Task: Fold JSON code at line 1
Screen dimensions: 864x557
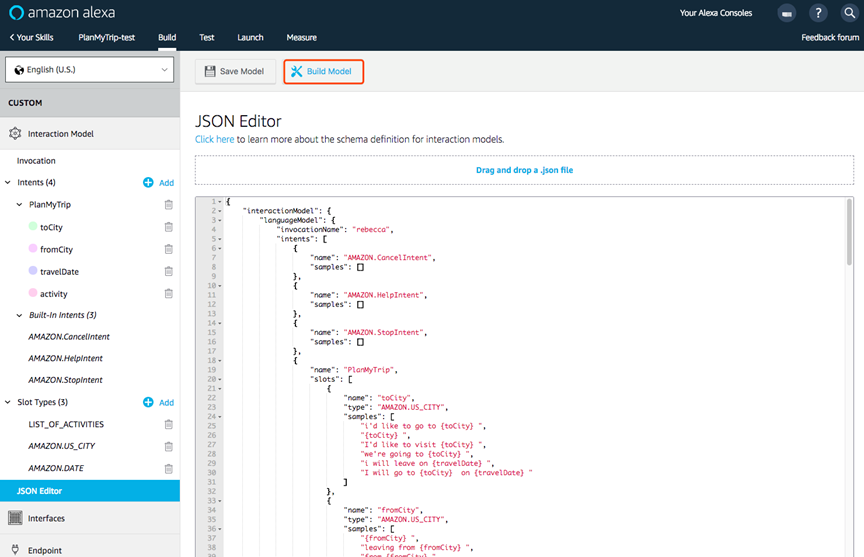Action: pos(220,202)
